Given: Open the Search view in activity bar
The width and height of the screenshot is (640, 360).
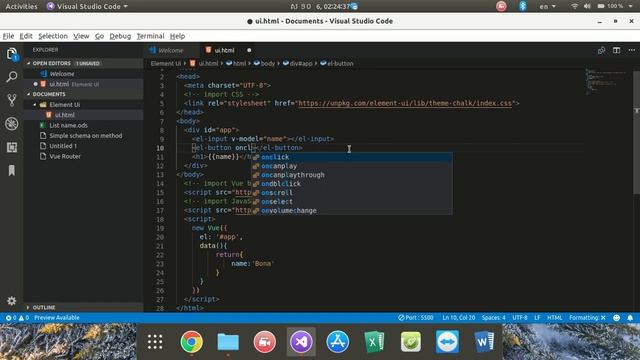Looking at the screenshot, I should pos(11,77).
